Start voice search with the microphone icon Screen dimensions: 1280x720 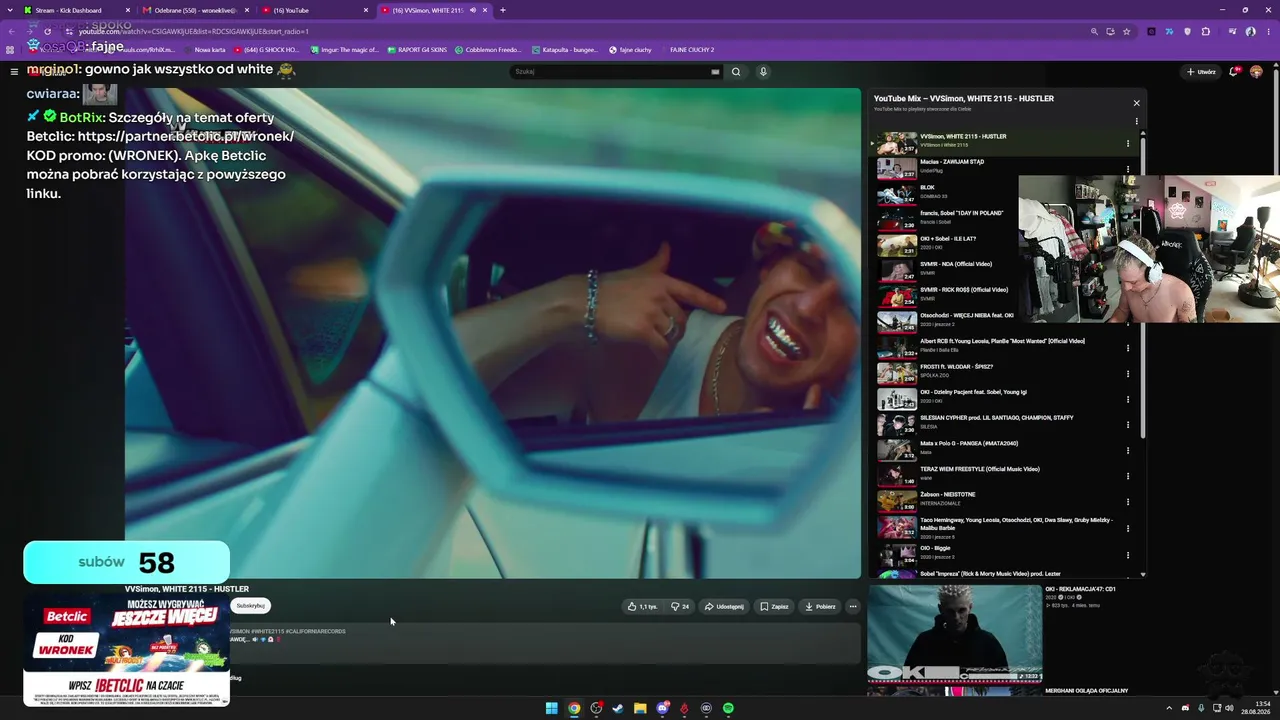[x=763, y=72]
